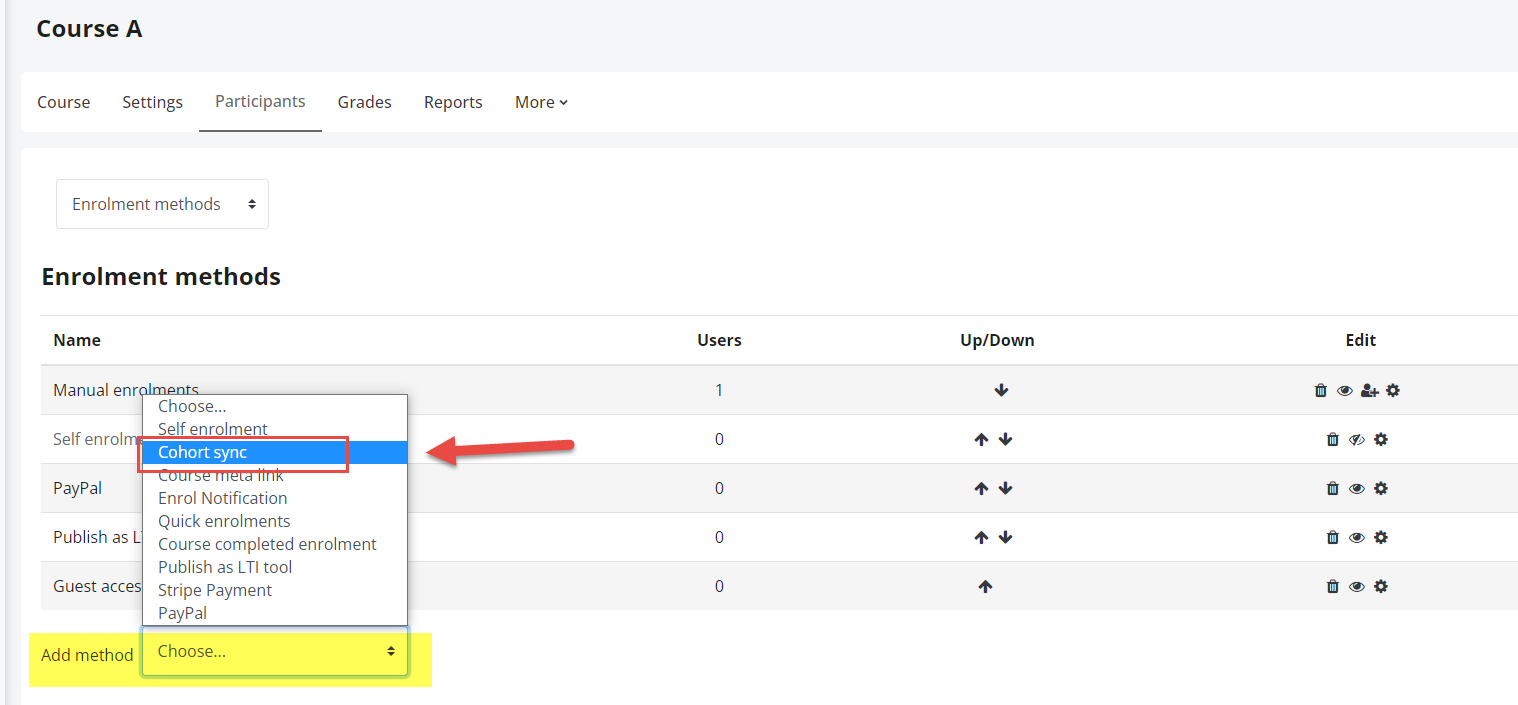This screenshot has height=705, width=1518.
Task: Open settings gear for Guest access row
Action: pyautogui.click(x=1381, y=586)
